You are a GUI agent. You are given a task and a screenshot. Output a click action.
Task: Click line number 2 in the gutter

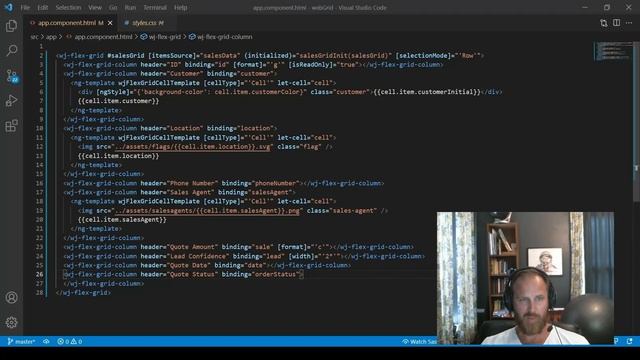point(41,56)
